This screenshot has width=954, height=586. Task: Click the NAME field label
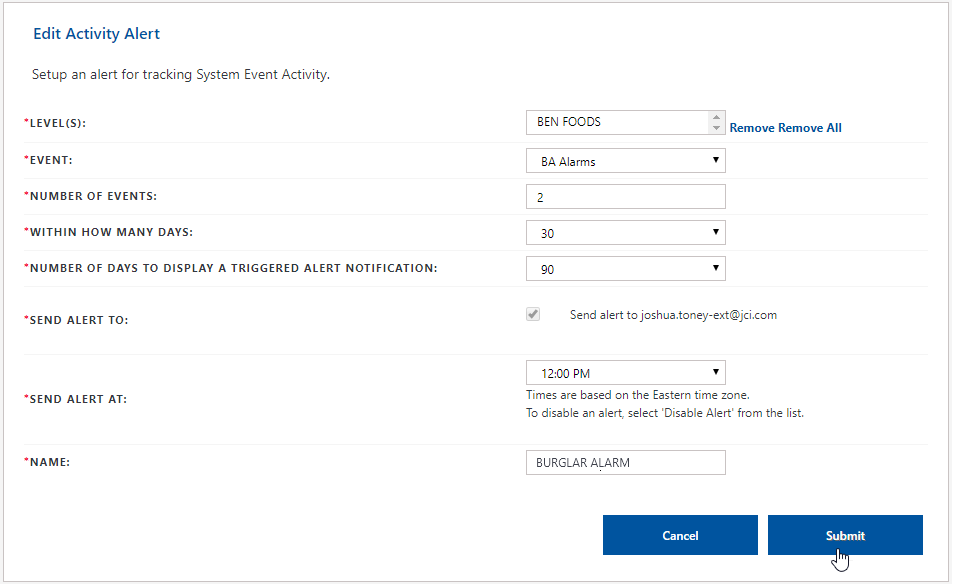(x=51, y=462)
